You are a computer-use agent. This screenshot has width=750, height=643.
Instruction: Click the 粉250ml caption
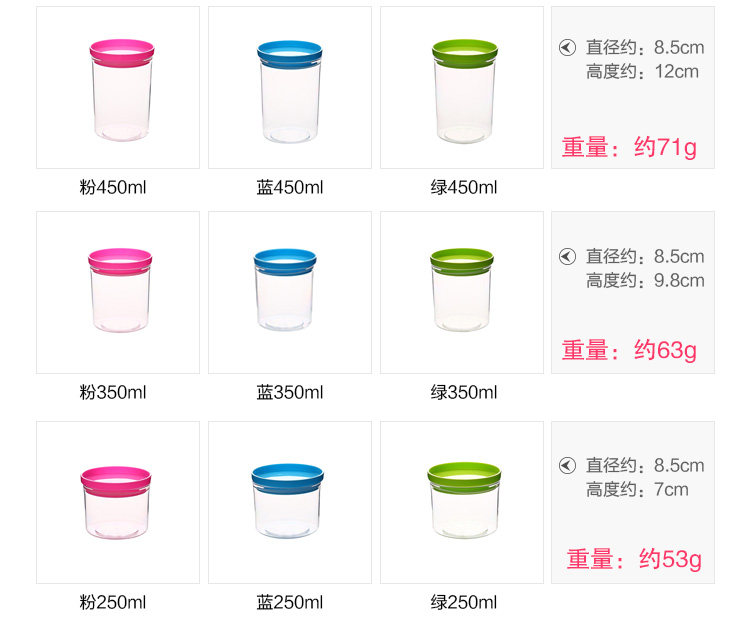point(113,602)
